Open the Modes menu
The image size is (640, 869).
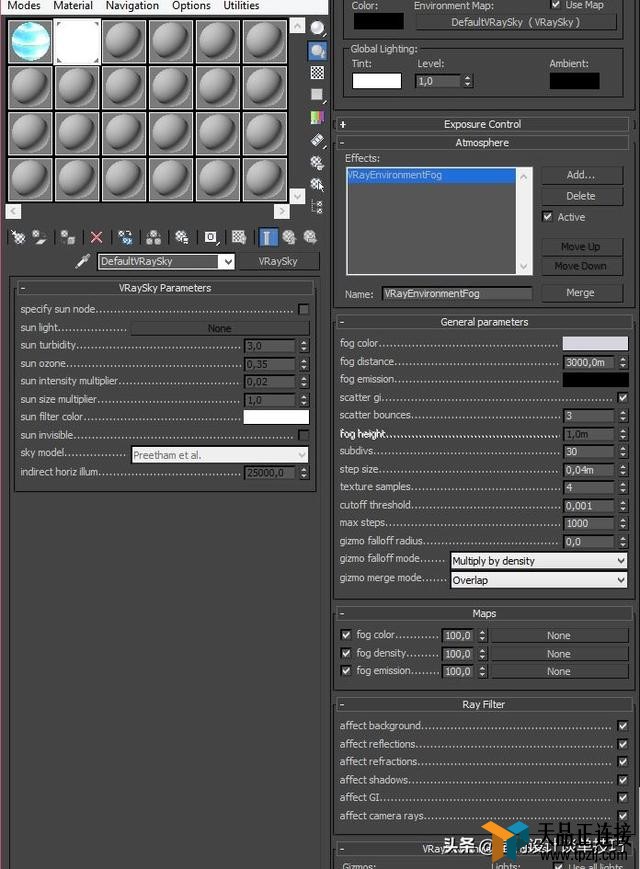click(x=24, y=6)
